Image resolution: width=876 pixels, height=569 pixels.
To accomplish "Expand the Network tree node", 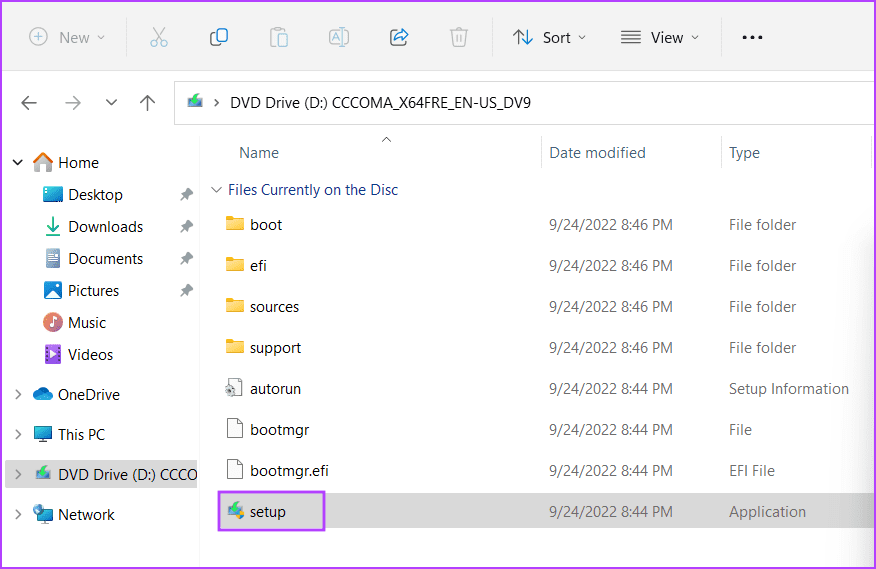I will pyautogui.click(x=18, y=514).
